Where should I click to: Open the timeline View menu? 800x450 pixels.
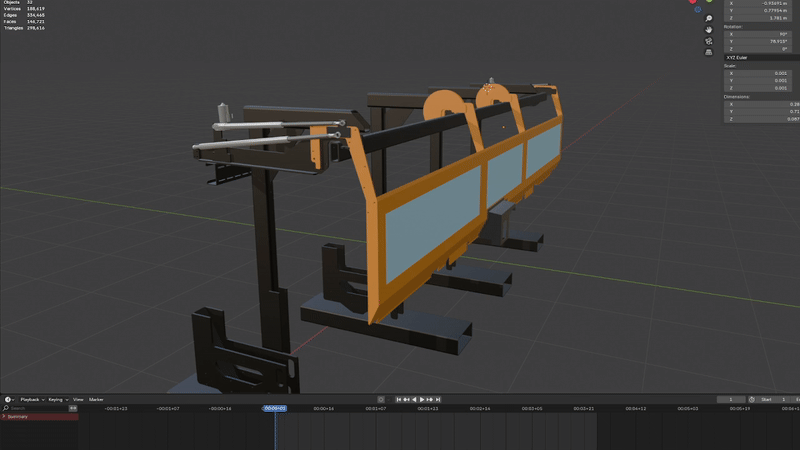(78, 399)
